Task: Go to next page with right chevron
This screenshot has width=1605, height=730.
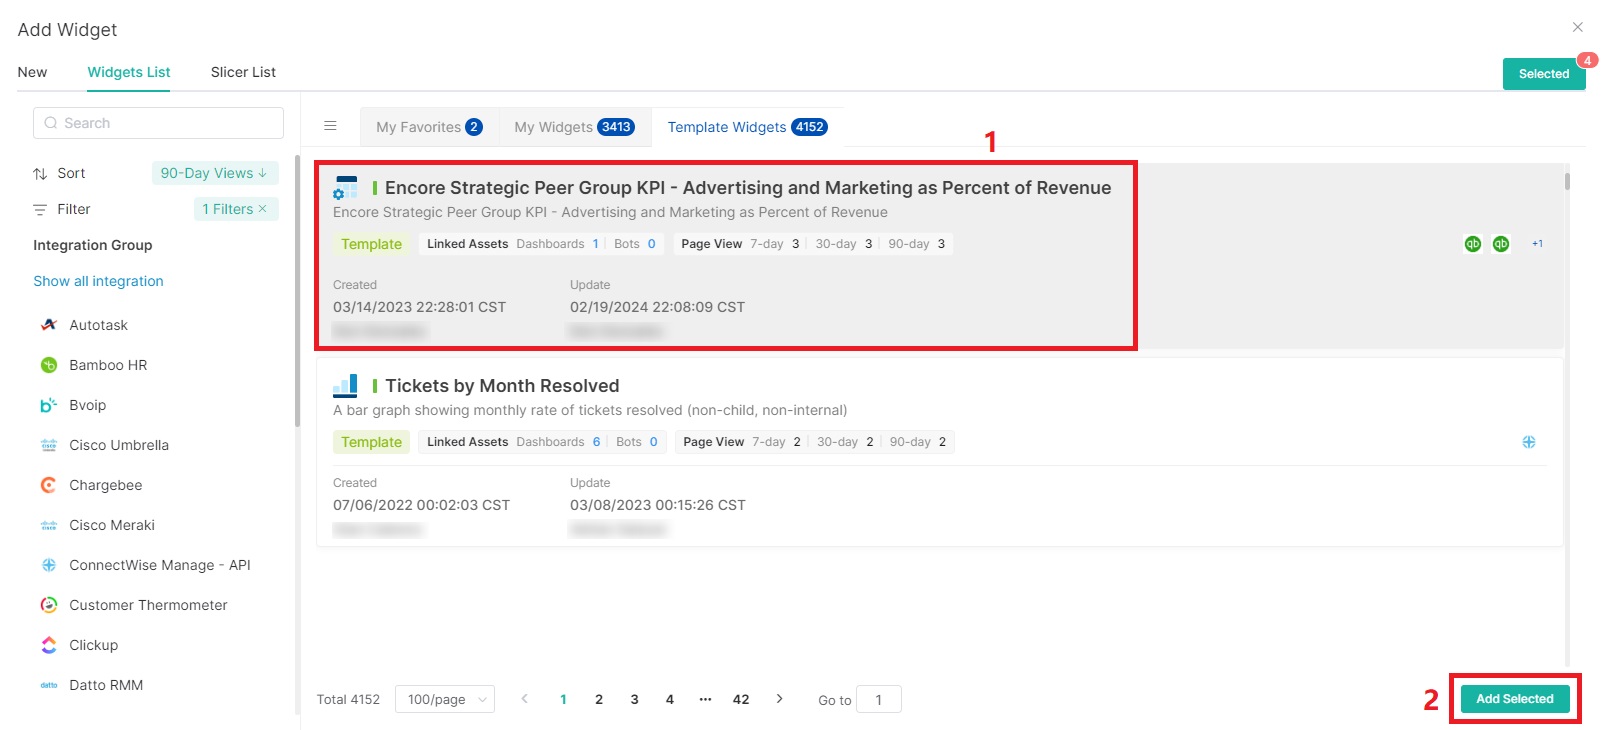Action: tap(779, 699)
